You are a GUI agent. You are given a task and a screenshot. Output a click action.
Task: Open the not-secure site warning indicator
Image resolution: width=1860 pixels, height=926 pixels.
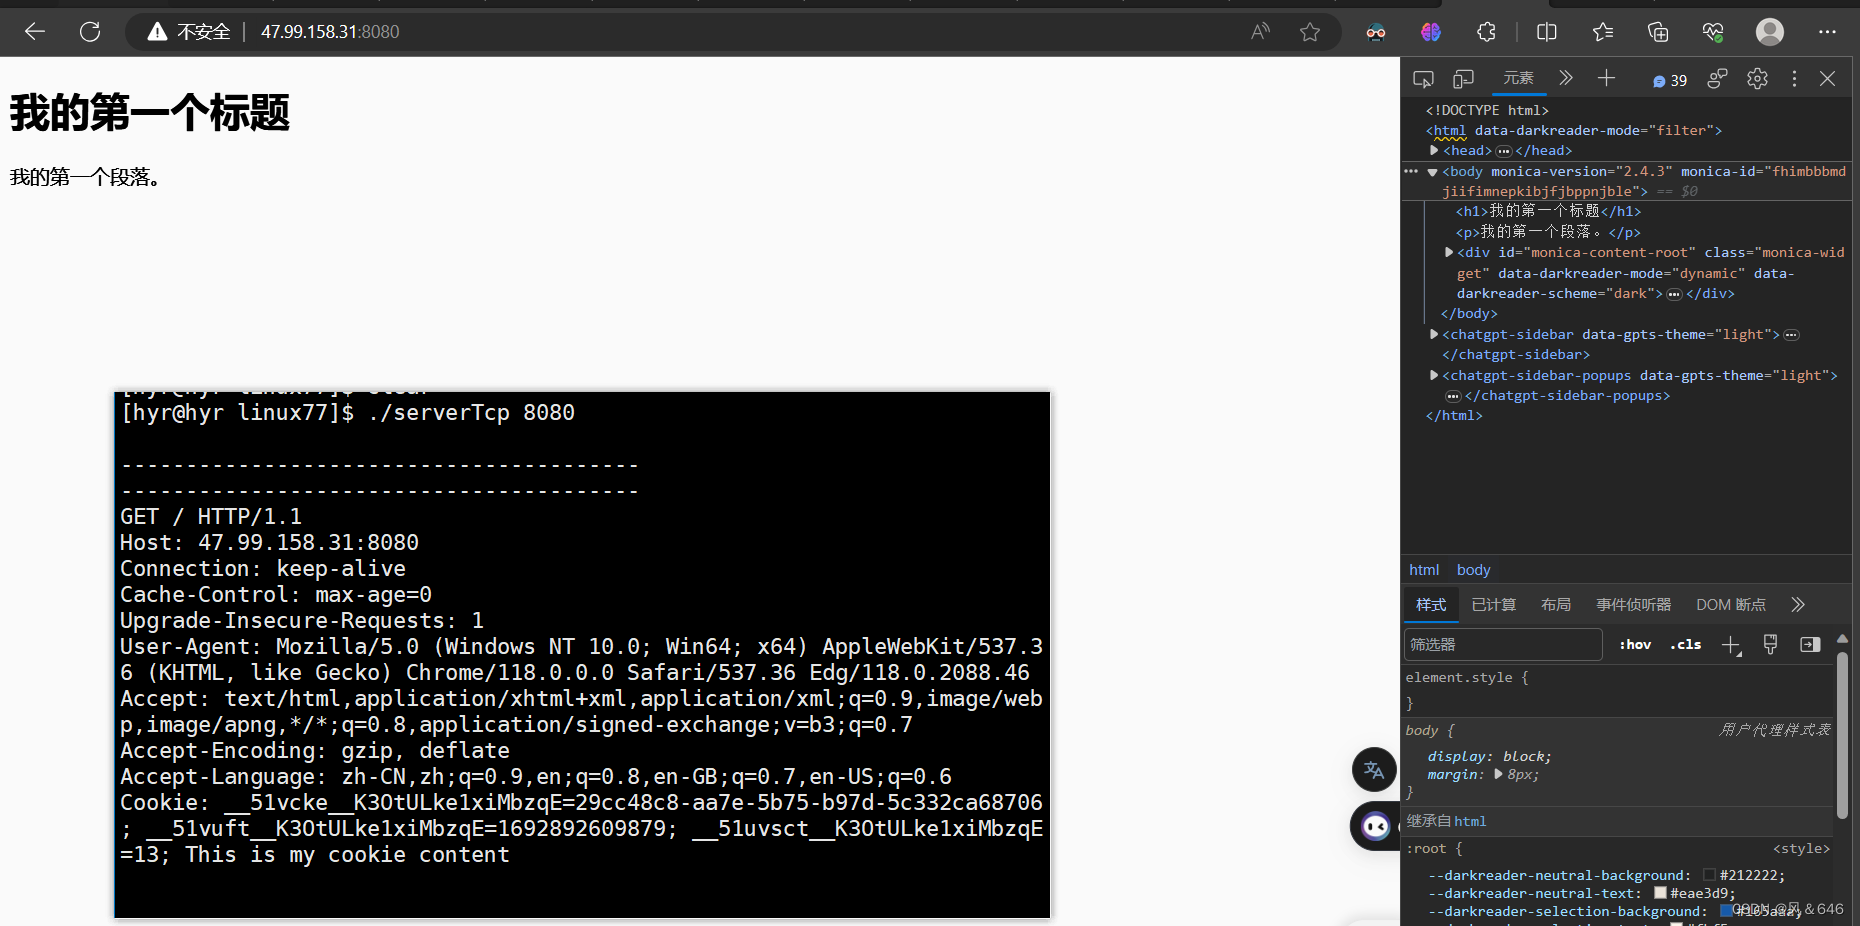click(x=189, y=32)
